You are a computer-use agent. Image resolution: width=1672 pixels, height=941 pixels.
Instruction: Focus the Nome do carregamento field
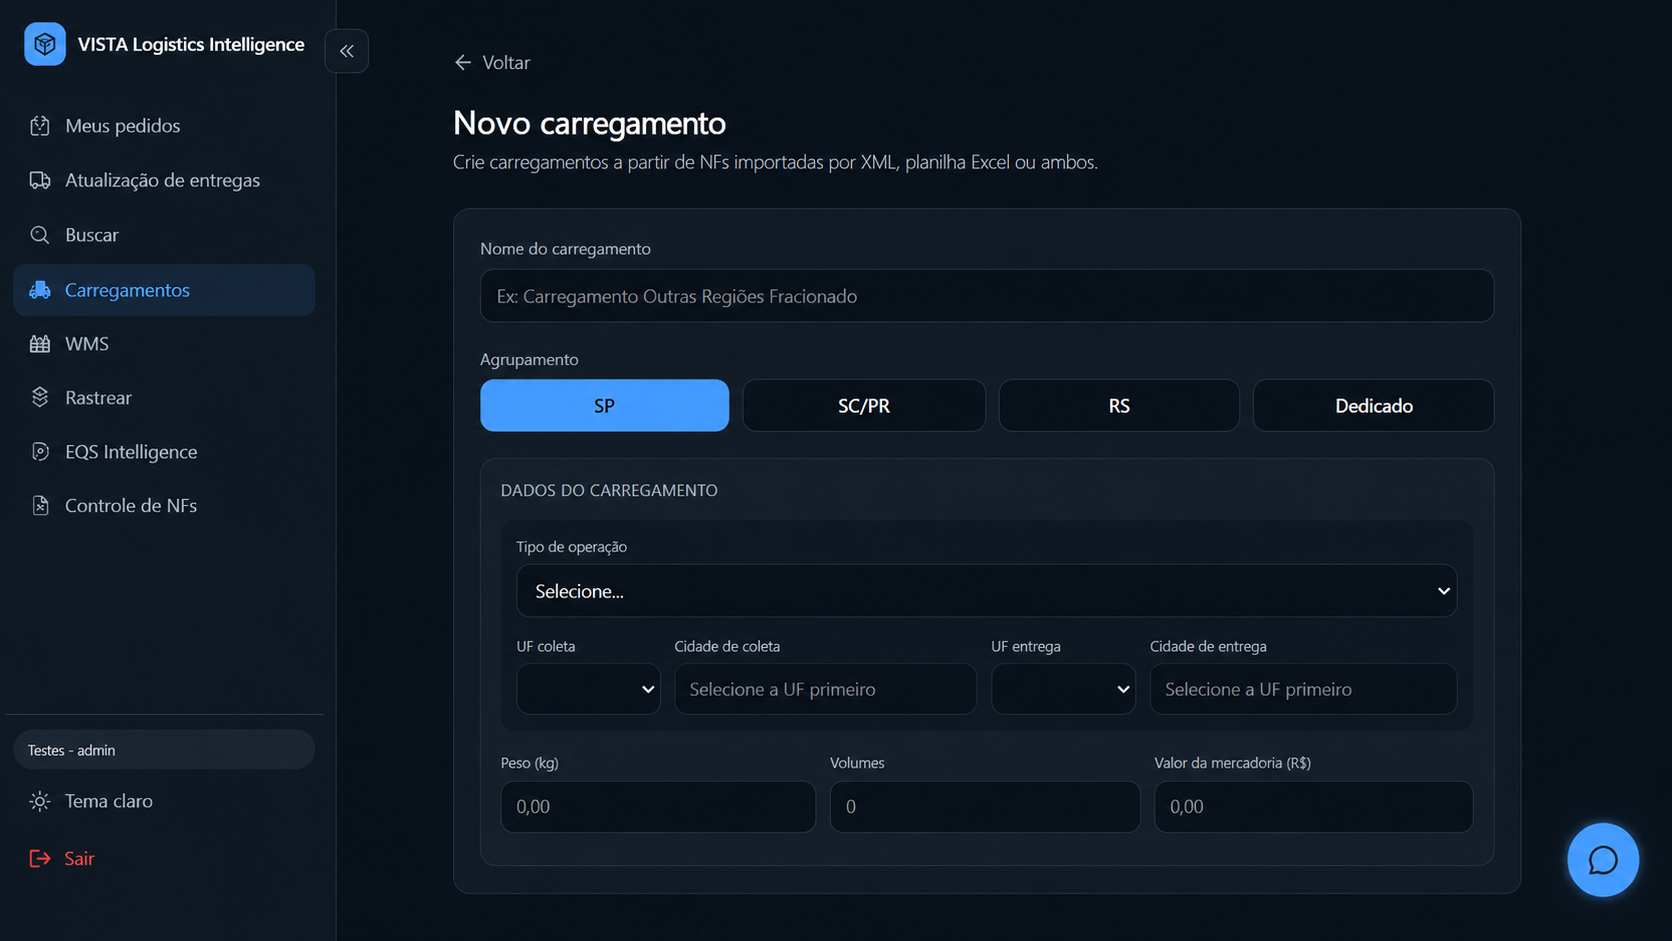[987, 296]
